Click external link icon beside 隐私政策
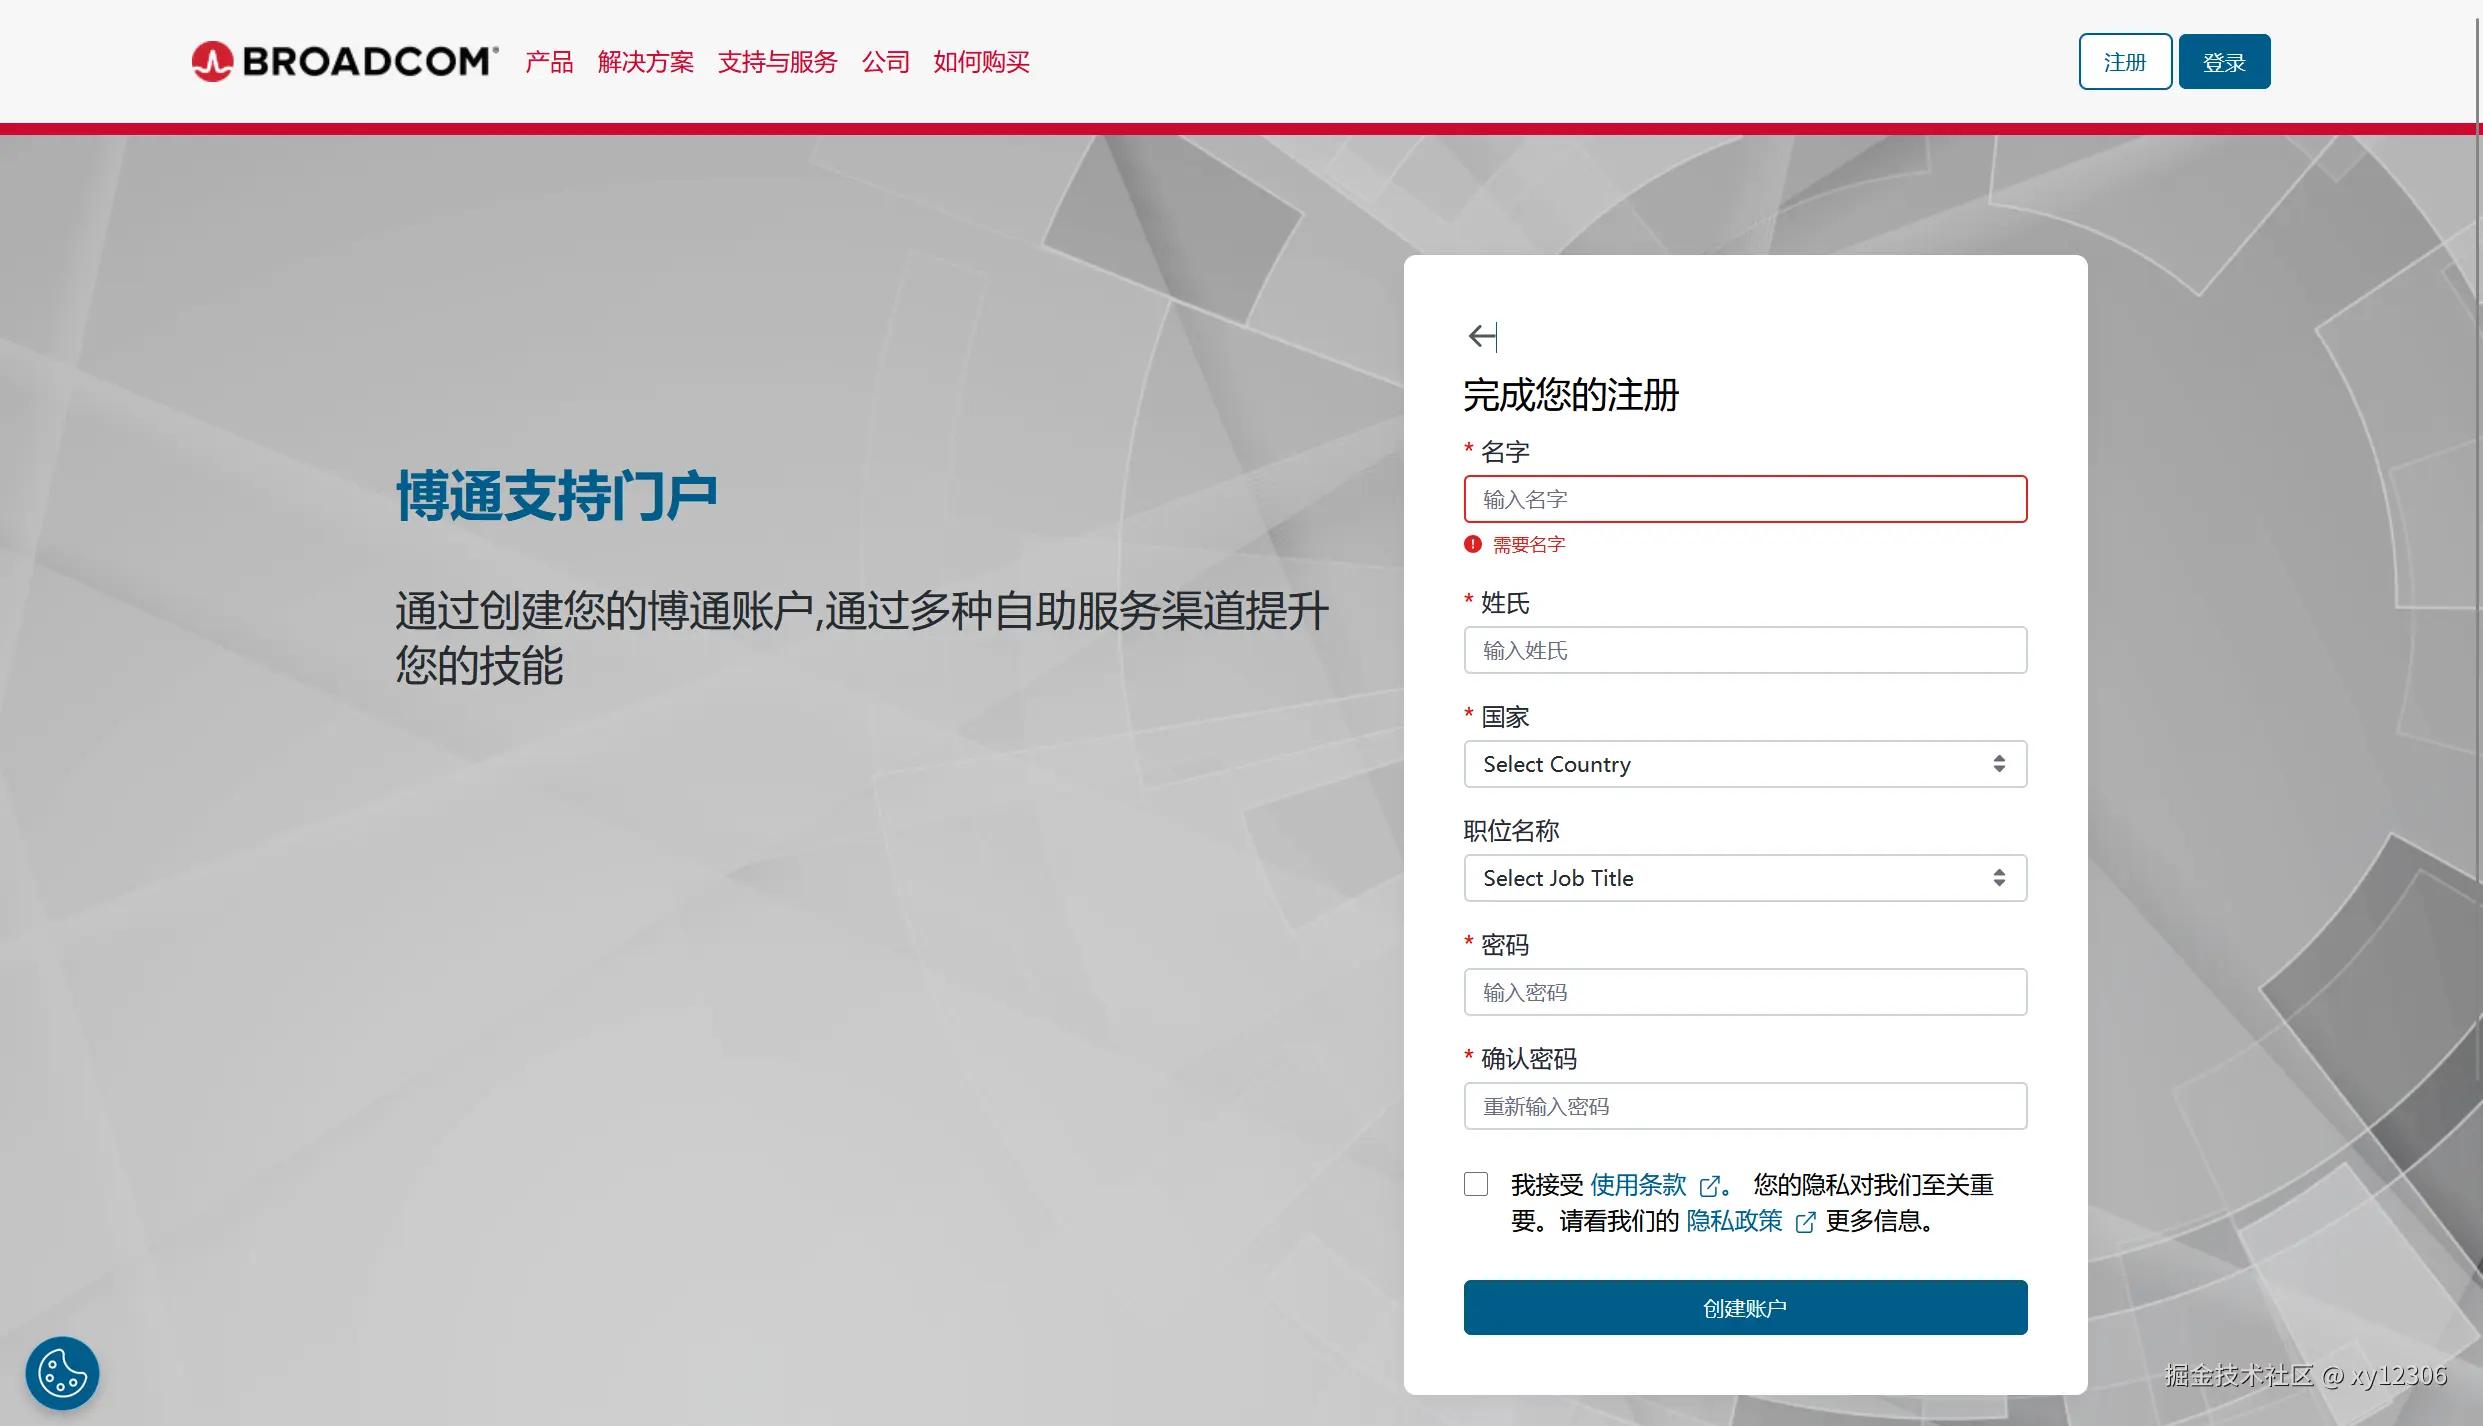2483x1426 pixels. [x=1805, y=1222]
